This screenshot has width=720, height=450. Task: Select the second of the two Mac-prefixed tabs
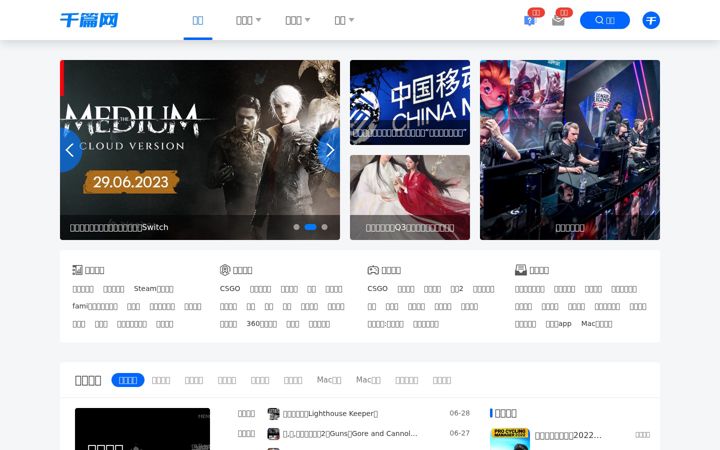(368, 380)
